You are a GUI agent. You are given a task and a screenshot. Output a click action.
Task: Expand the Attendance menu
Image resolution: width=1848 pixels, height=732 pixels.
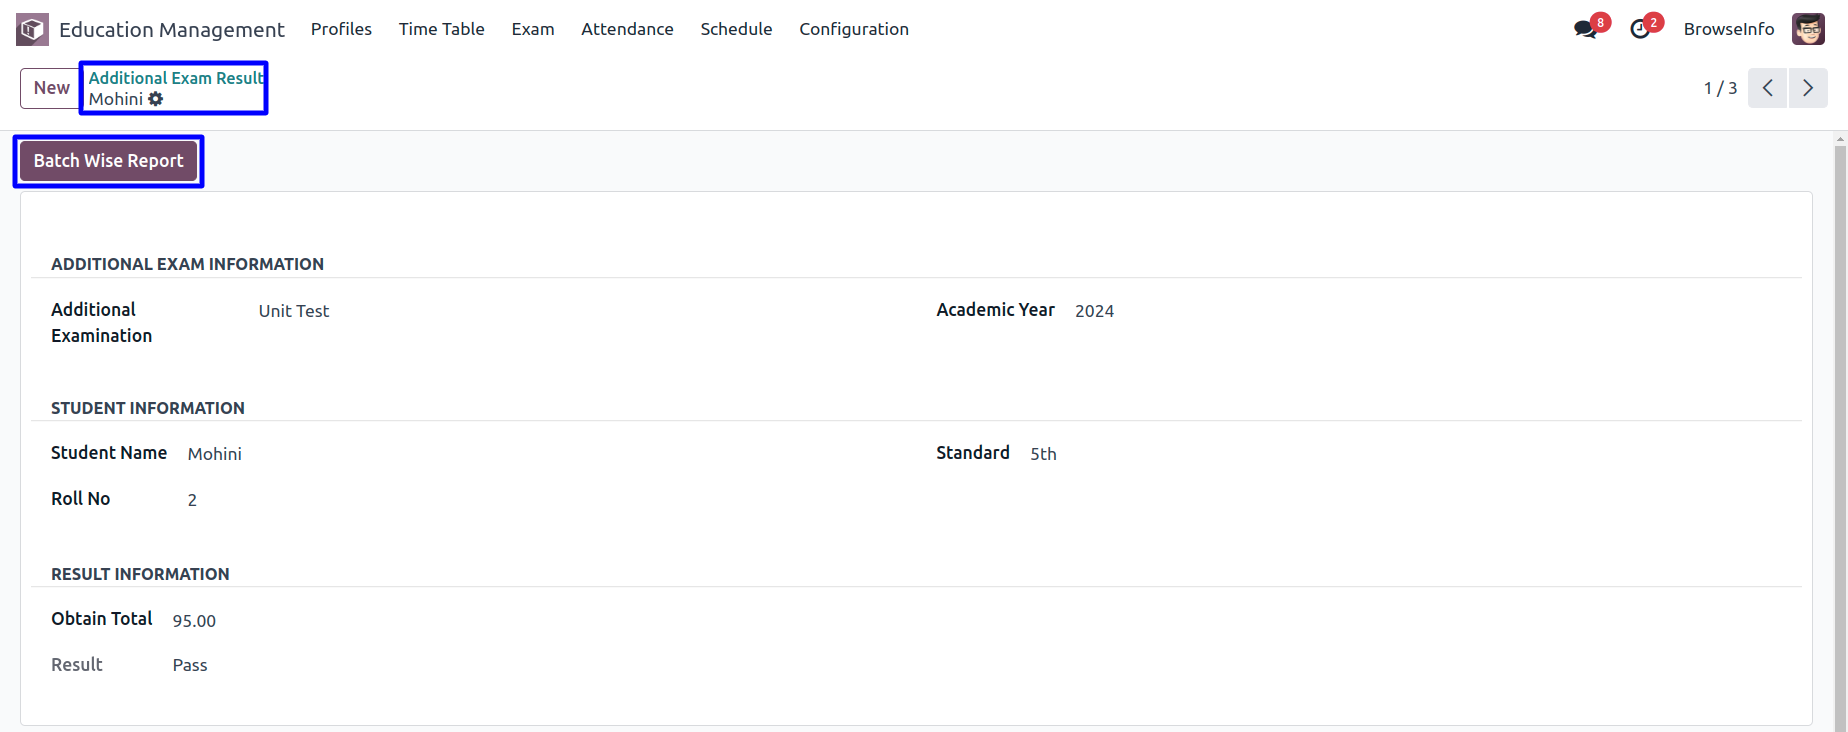[627, 29]
